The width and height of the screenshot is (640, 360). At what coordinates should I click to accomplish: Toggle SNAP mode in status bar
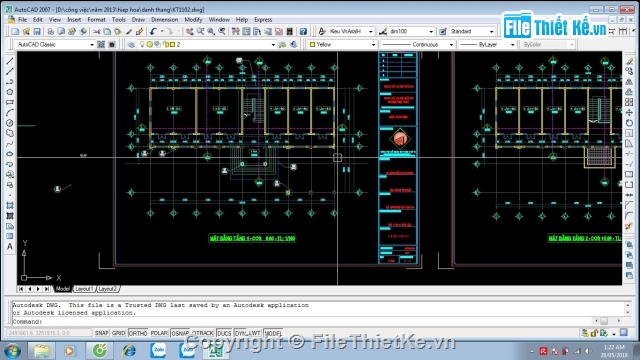(x=102, y=333)
